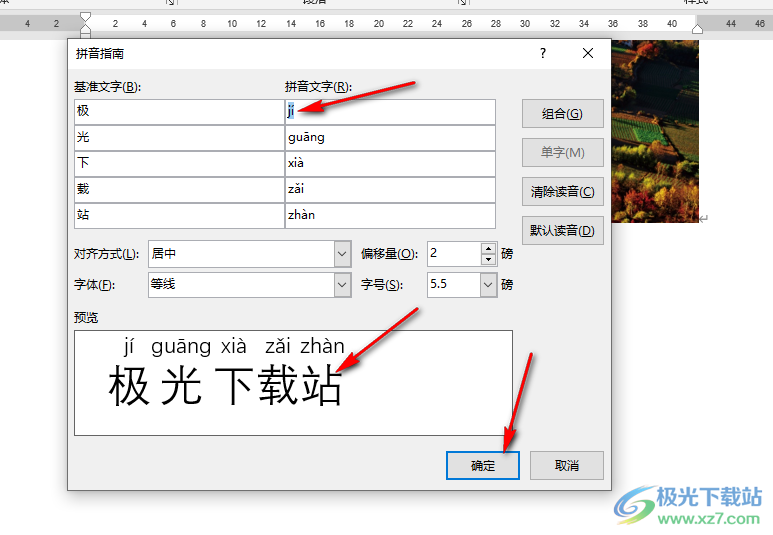Open the 字体 dropdown
Image resolution: width=773 pixels, height=535 pixels.
[342, 285]
